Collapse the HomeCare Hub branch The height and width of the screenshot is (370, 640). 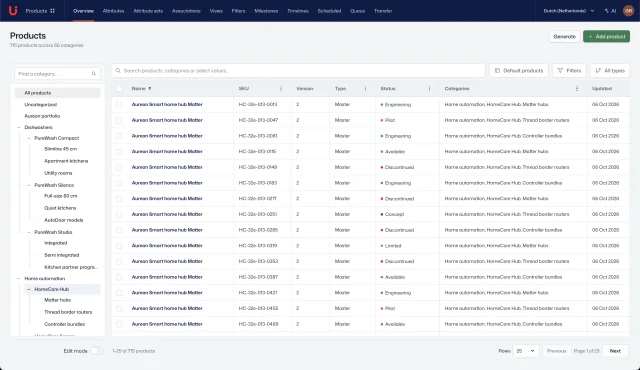pos(29,289)
